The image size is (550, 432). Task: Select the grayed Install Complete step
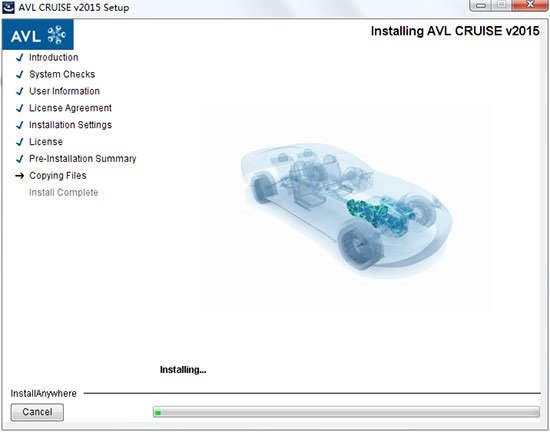(63, 193)
